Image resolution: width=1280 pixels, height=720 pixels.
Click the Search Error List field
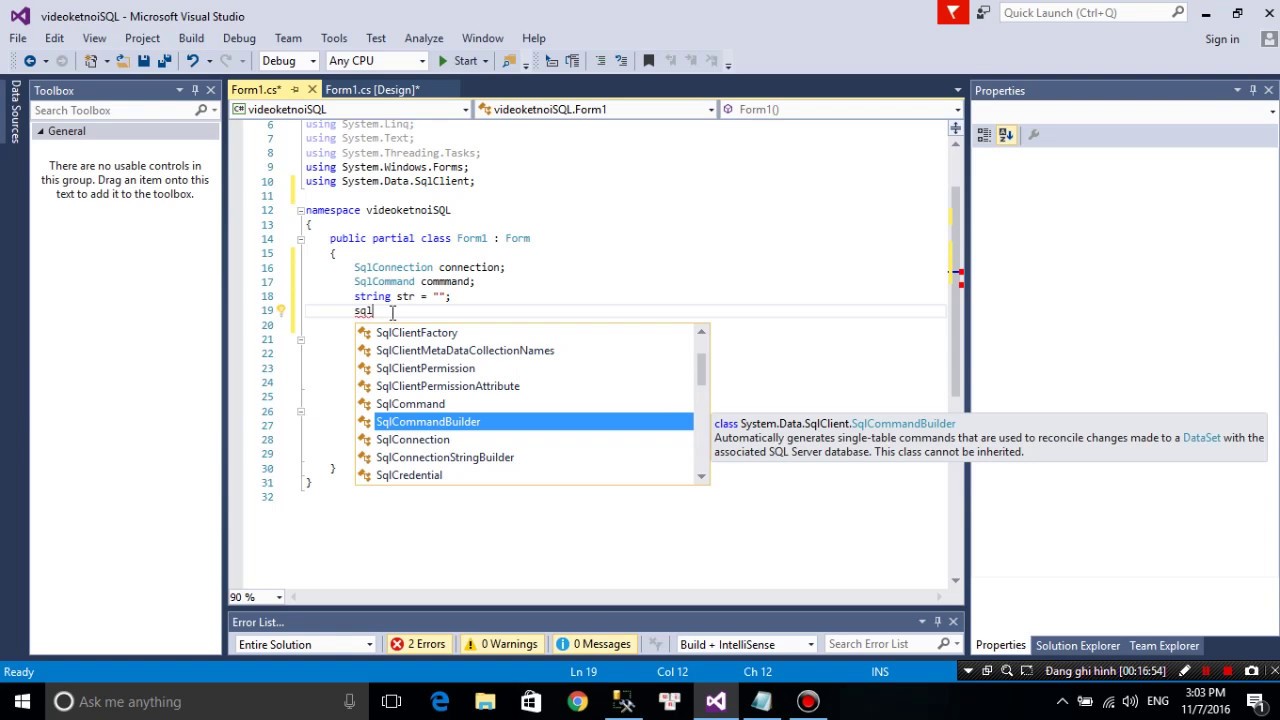coord(881,644)
